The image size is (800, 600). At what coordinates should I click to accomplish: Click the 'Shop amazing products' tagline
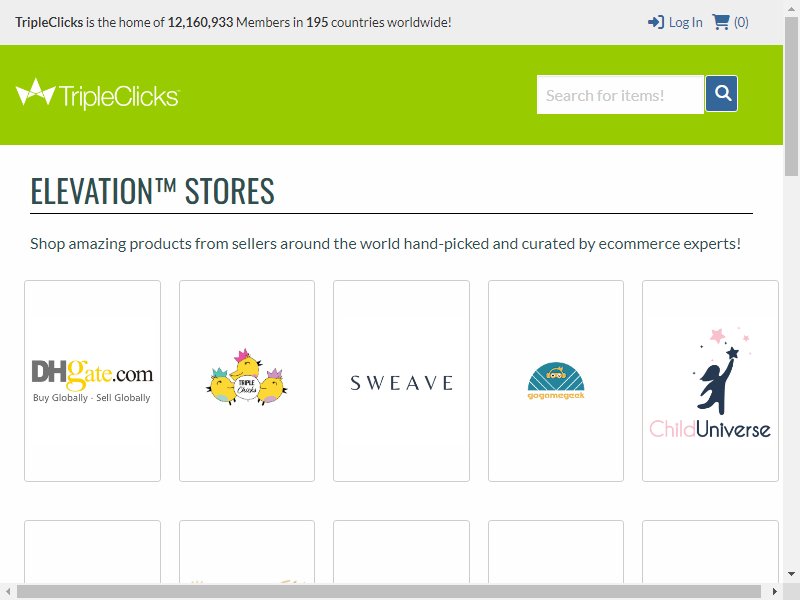point(385,244)
